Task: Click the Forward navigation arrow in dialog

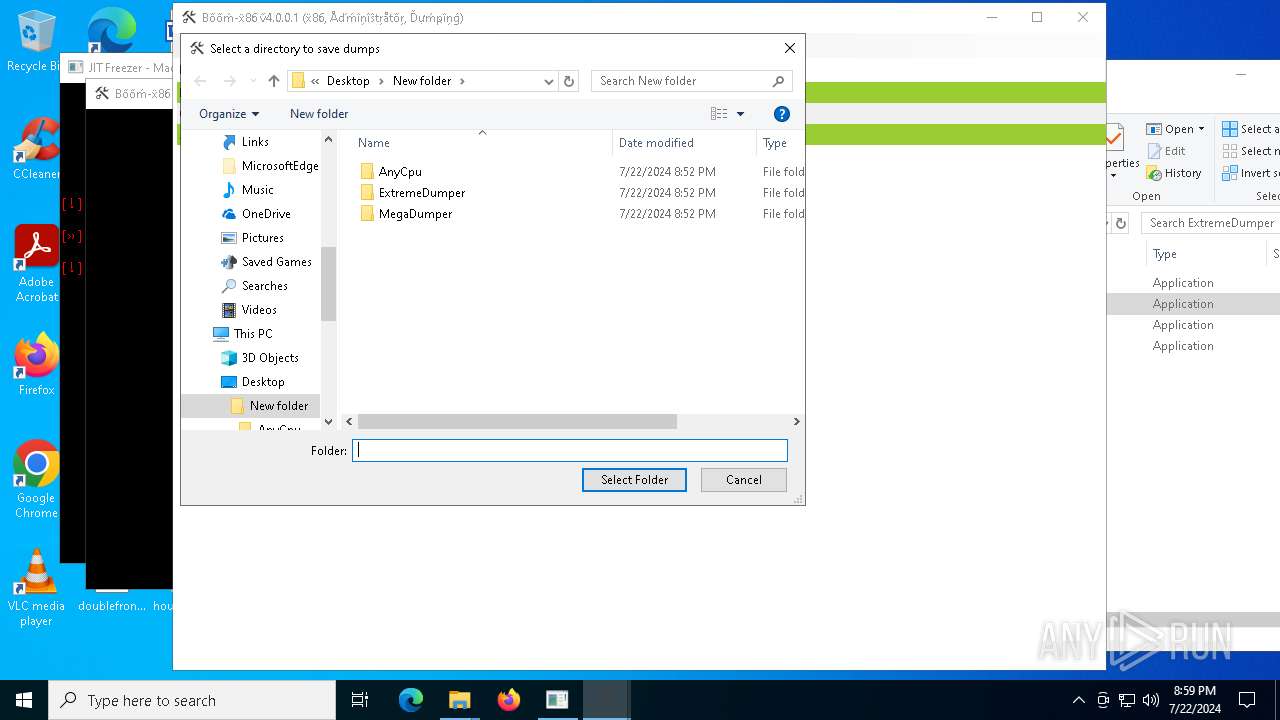Action: tap(230, 81)
